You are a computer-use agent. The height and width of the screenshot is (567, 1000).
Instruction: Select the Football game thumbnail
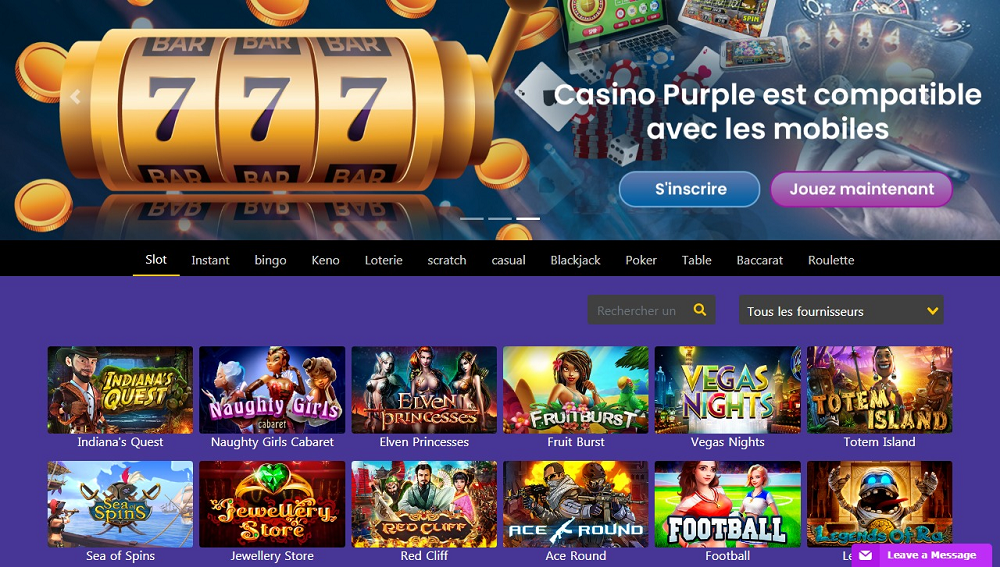(x=728, y=504)
